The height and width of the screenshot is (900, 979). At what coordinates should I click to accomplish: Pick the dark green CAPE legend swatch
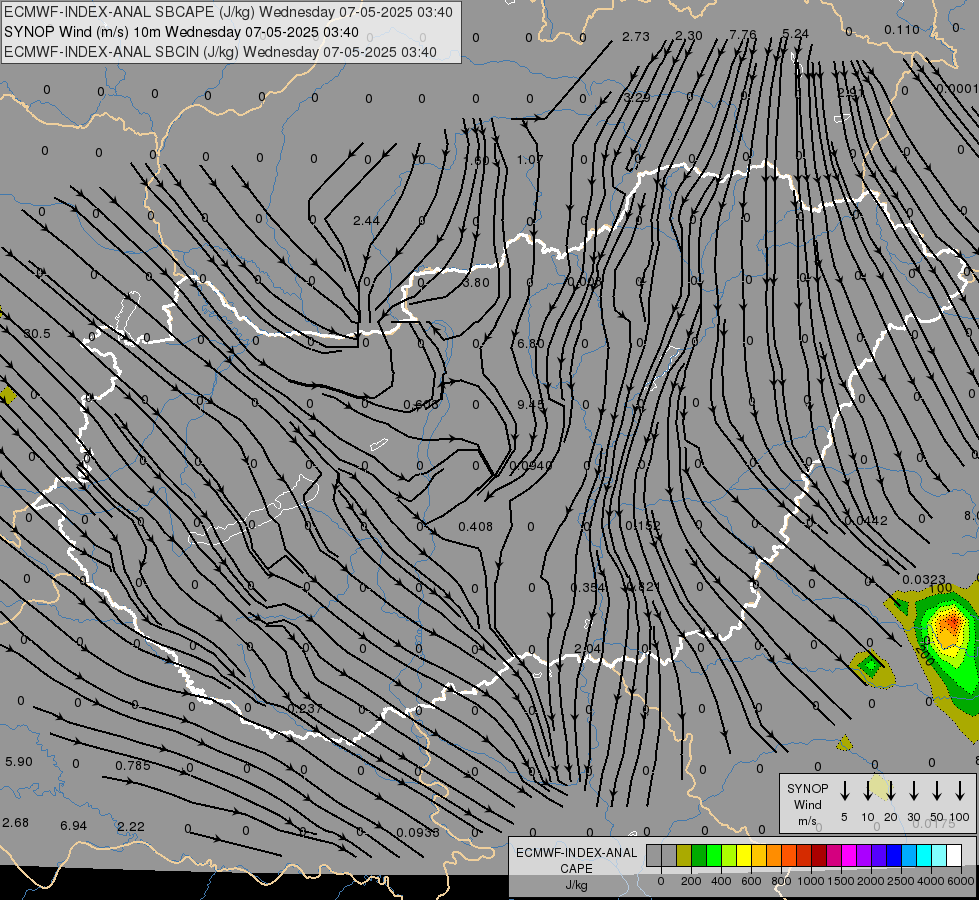coord(699,855)
